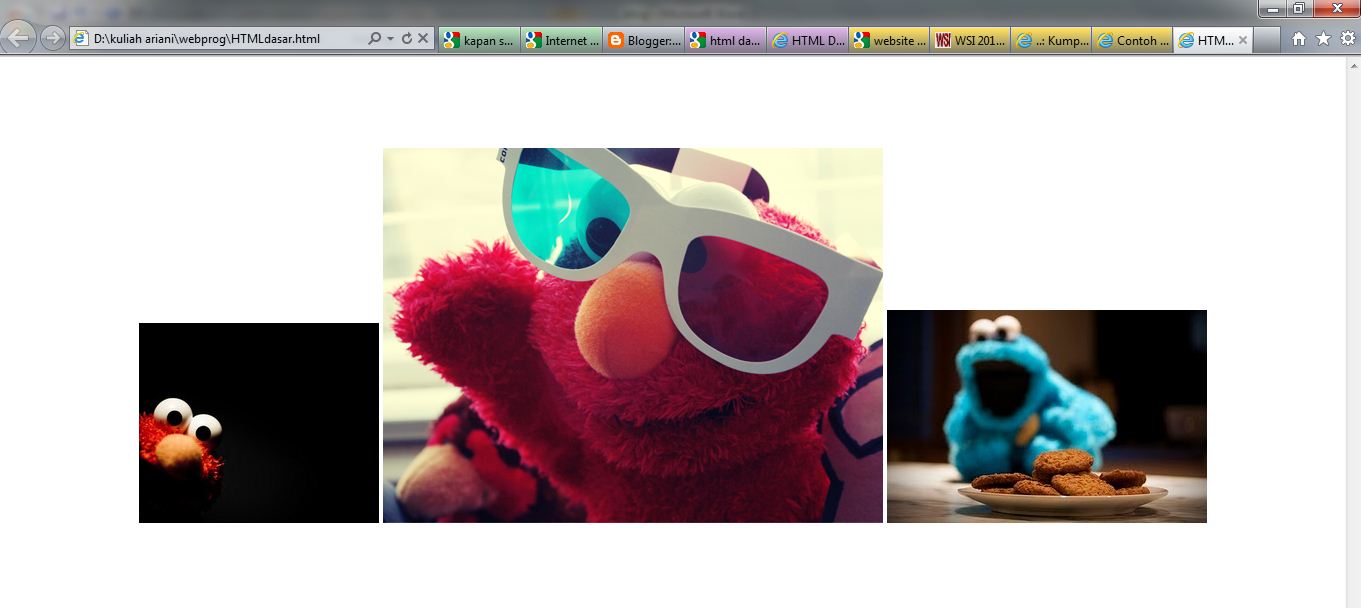Viewport: 1361px width, 608px height.
Task: Switch to the '..: Kump...' tab
Action: tap(1051, 40)
